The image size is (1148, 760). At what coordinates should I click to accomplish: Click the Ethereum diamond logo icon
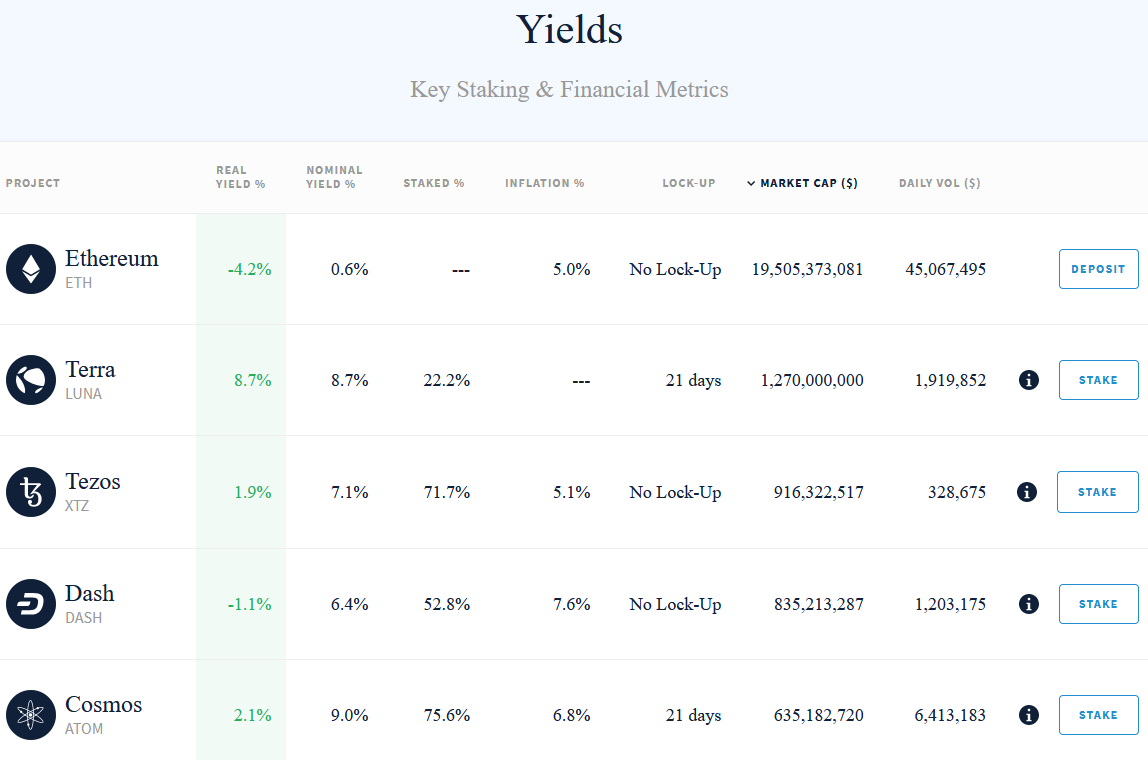point(31,269)
